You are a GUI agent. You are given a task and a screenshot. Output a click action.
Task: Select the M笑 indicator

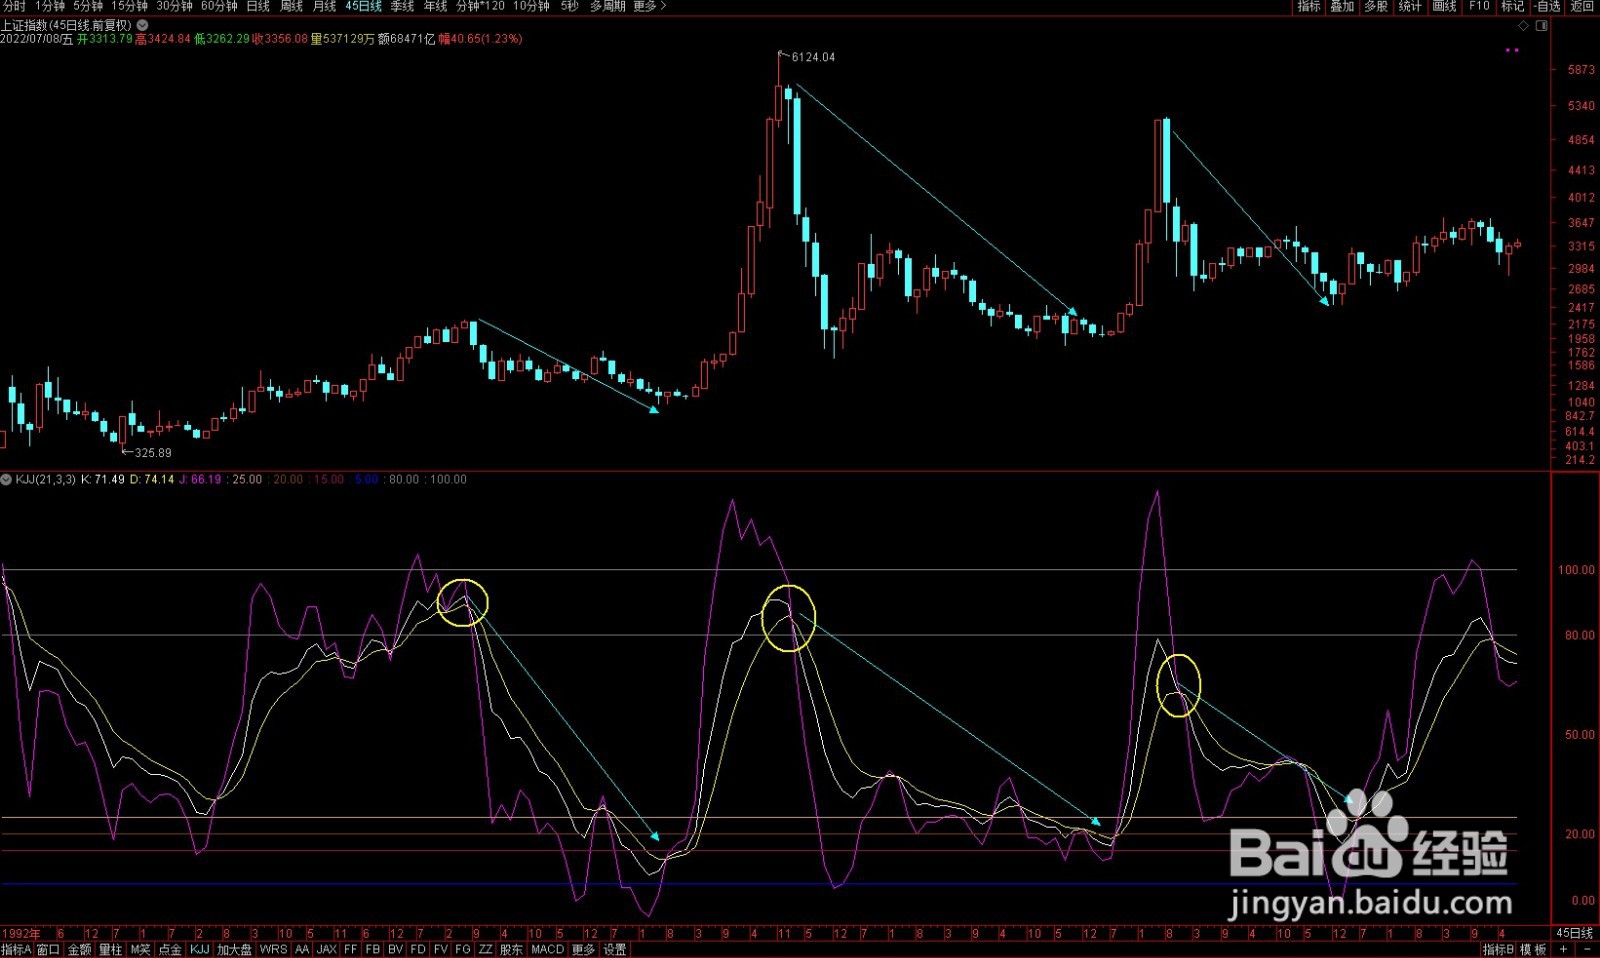(x=140, y=950)
